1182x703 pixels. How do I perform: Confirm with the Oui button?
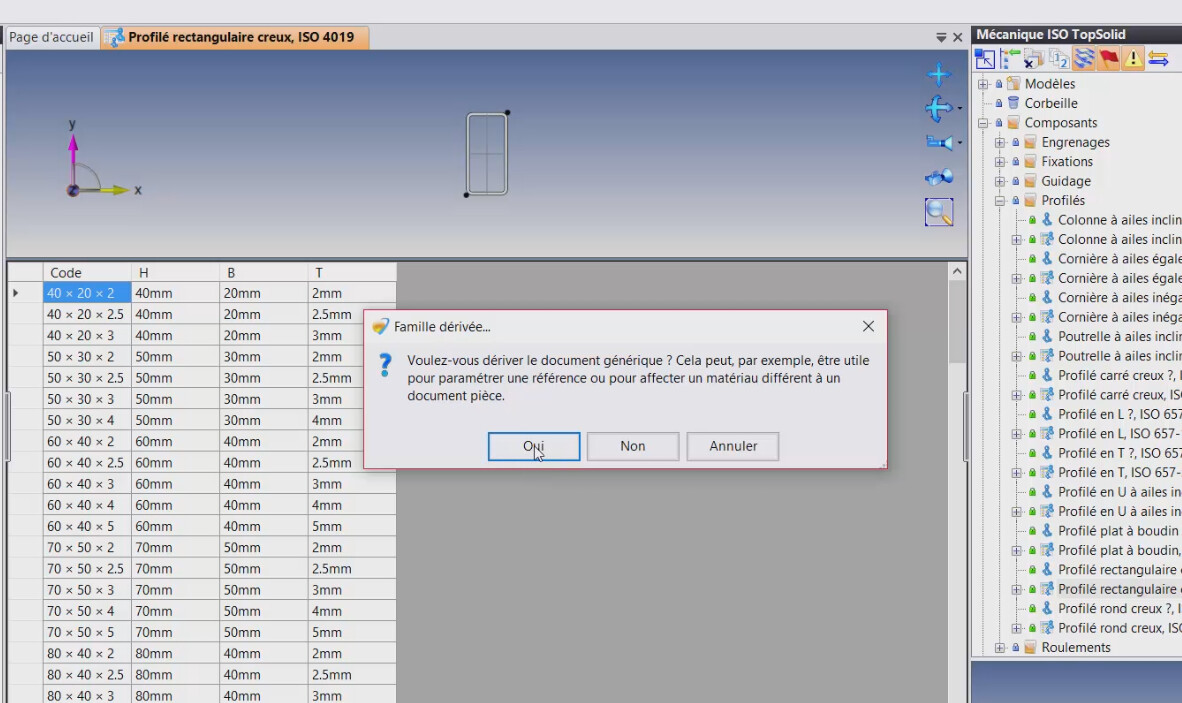pyautogui.click(x=534, y=446)
